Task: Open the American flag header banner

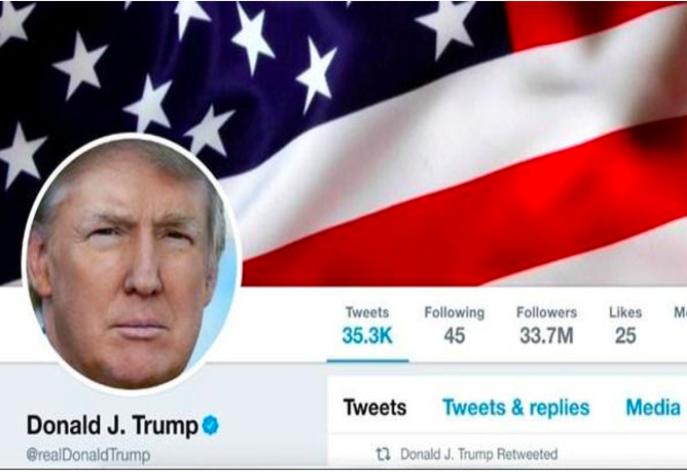Action: pyautogui.click(x=344, y=143)
